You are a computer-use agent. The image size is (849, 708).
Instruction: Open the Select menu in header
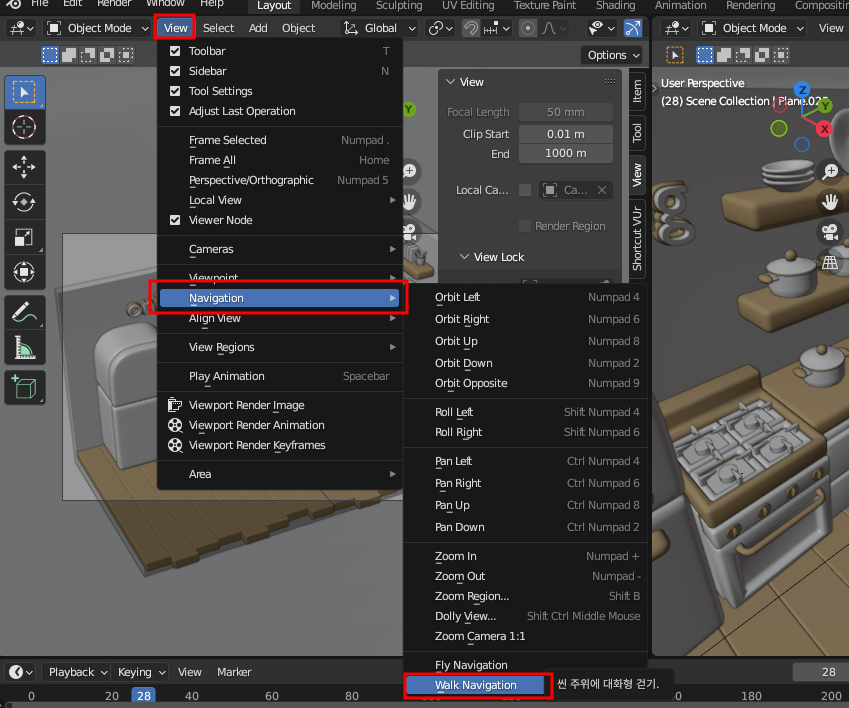(218, 28)
